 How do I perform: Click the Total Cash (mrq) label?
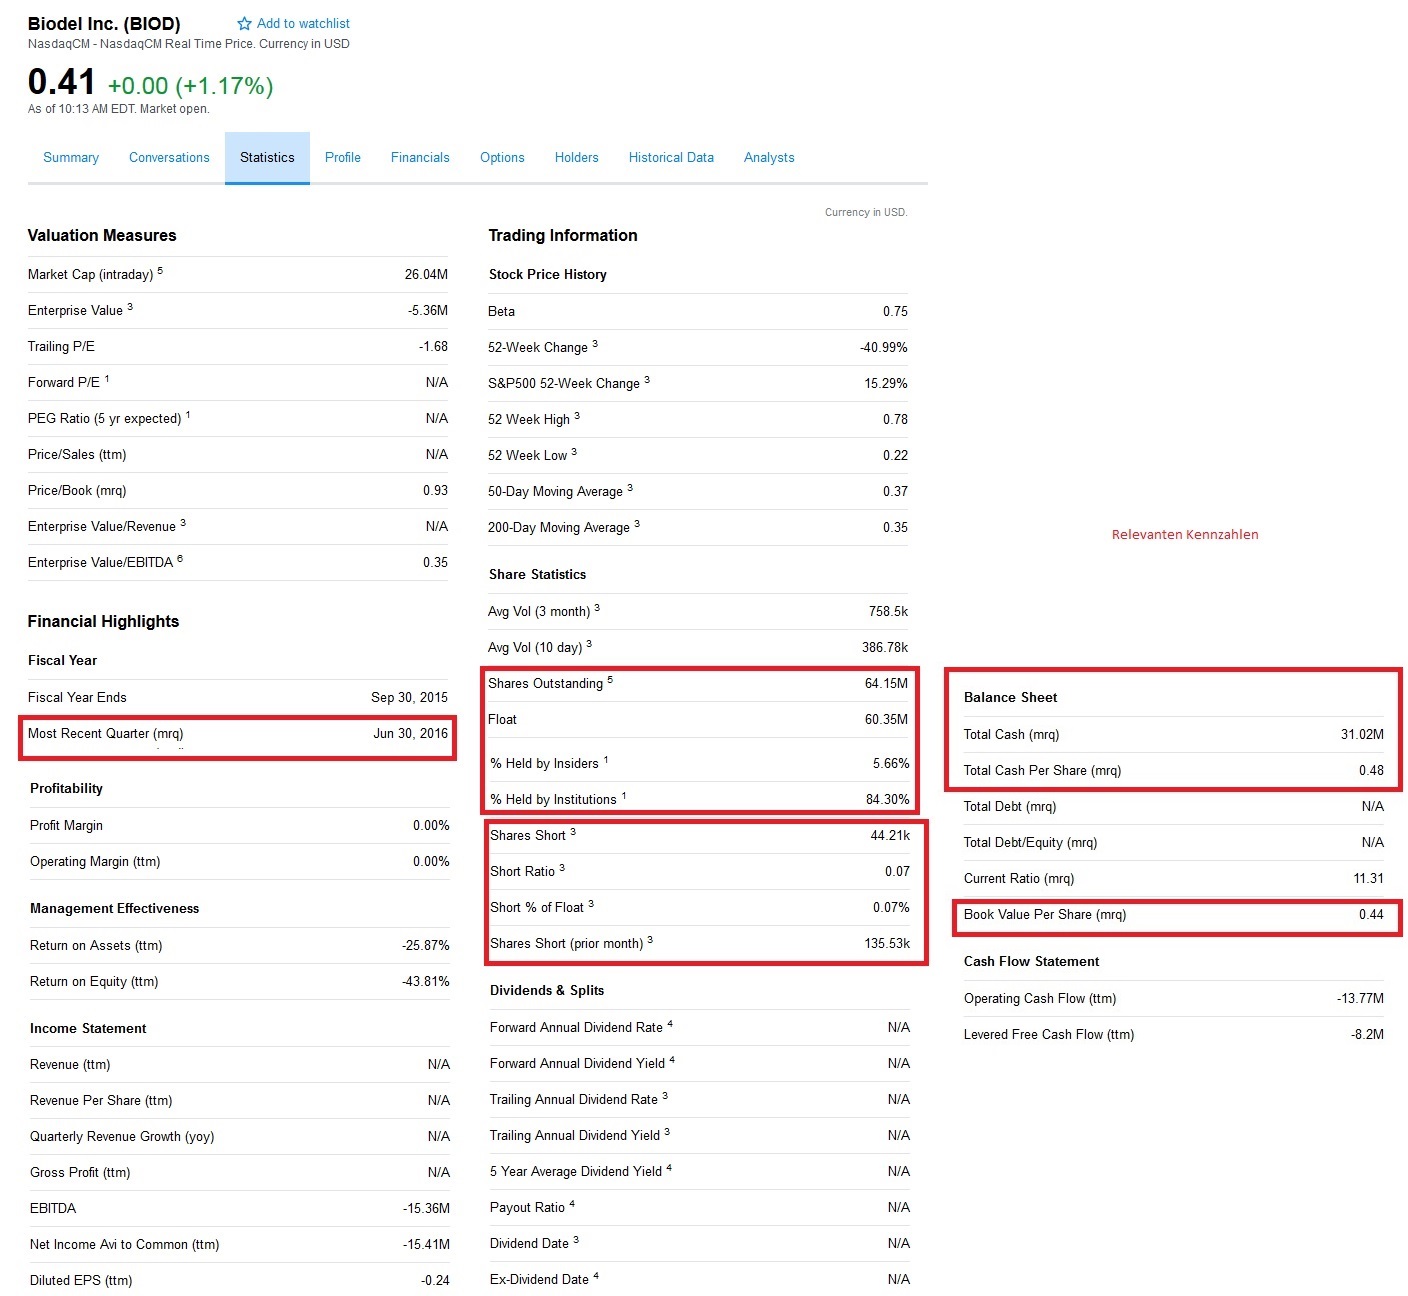tap(1011, 735)
